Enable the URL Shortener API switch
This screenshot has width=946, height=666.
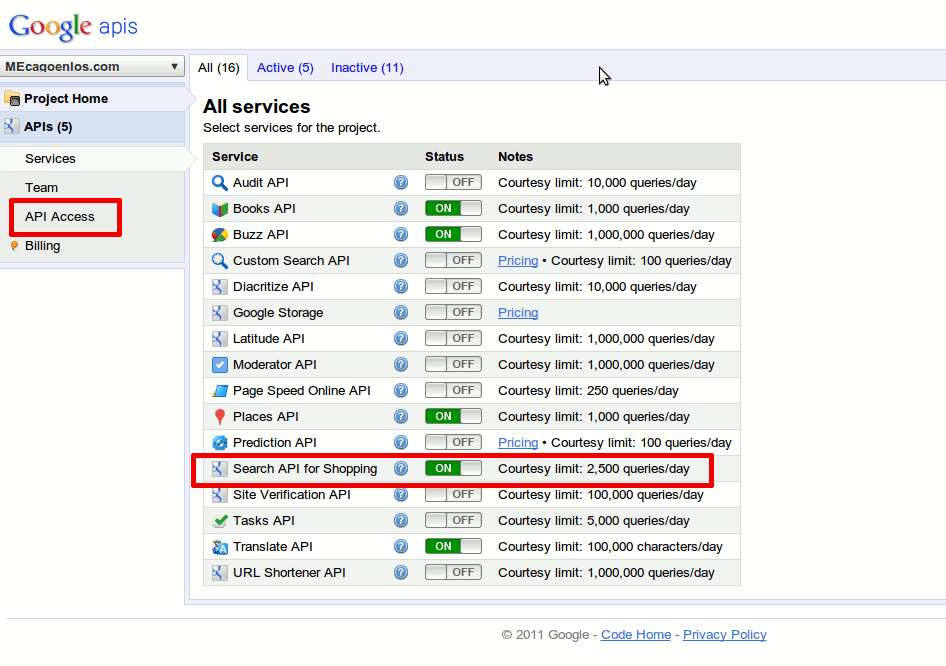pos(453,572)
